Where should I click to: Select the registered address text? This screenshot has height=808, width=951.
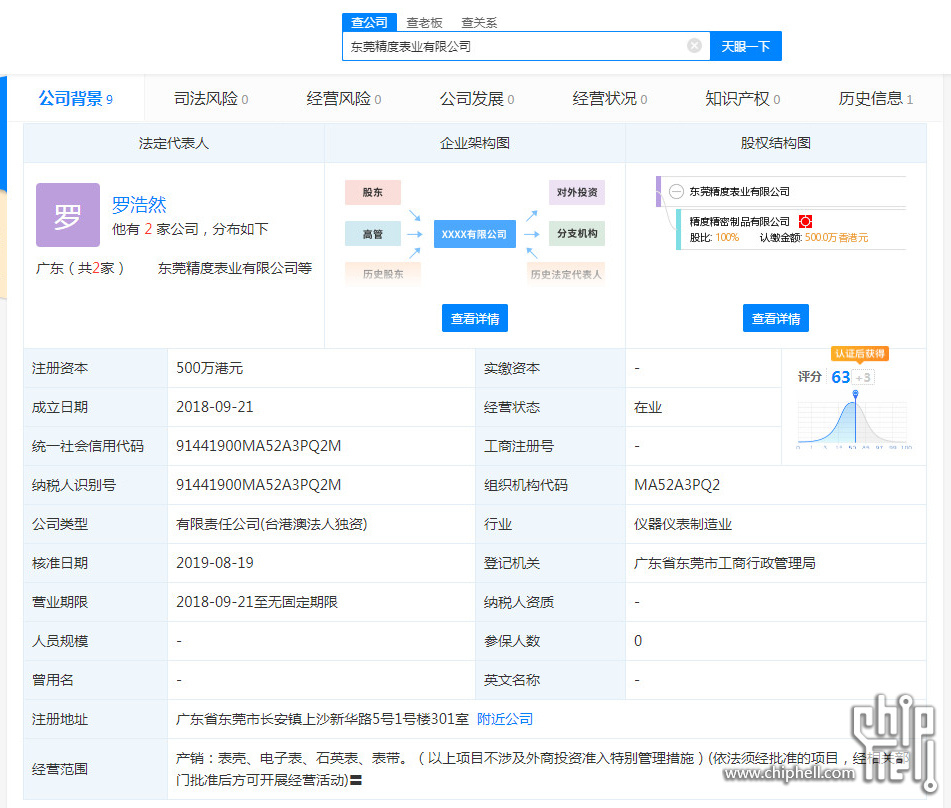tap(322, 719)
